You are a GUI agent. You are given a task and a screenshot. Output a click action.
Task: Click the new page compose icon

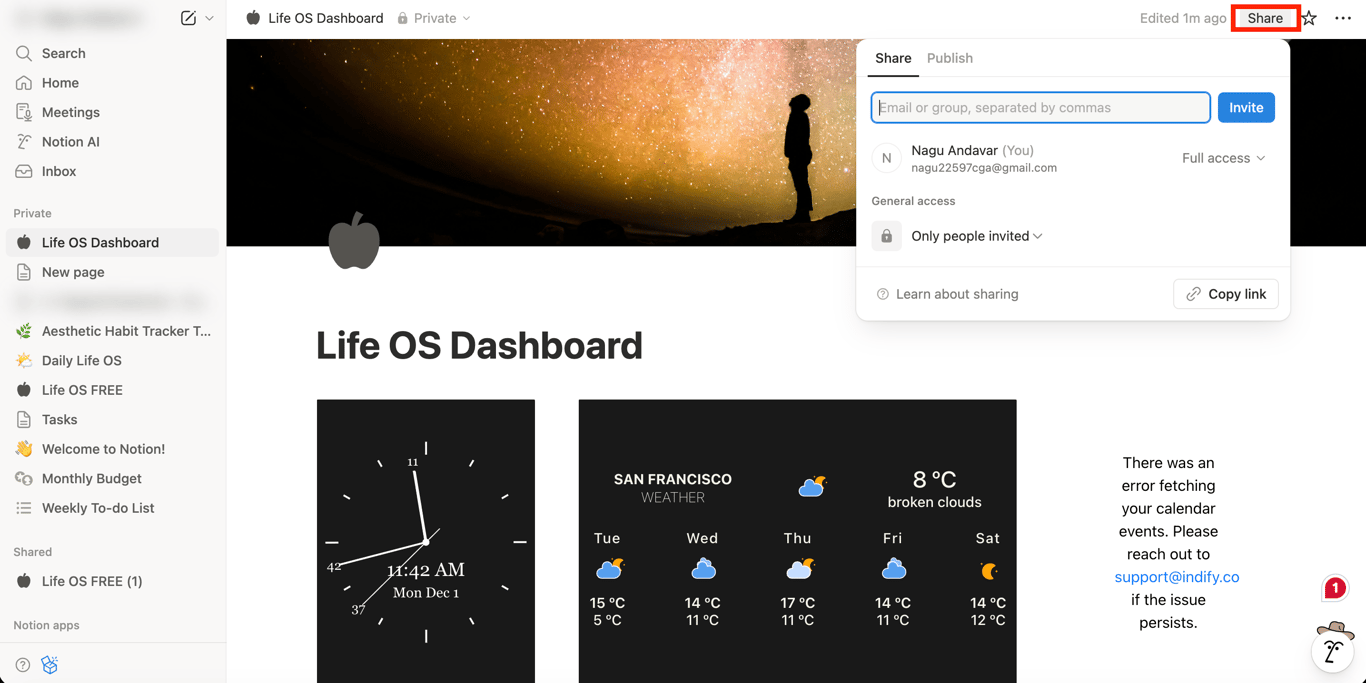tap(189, 17)
